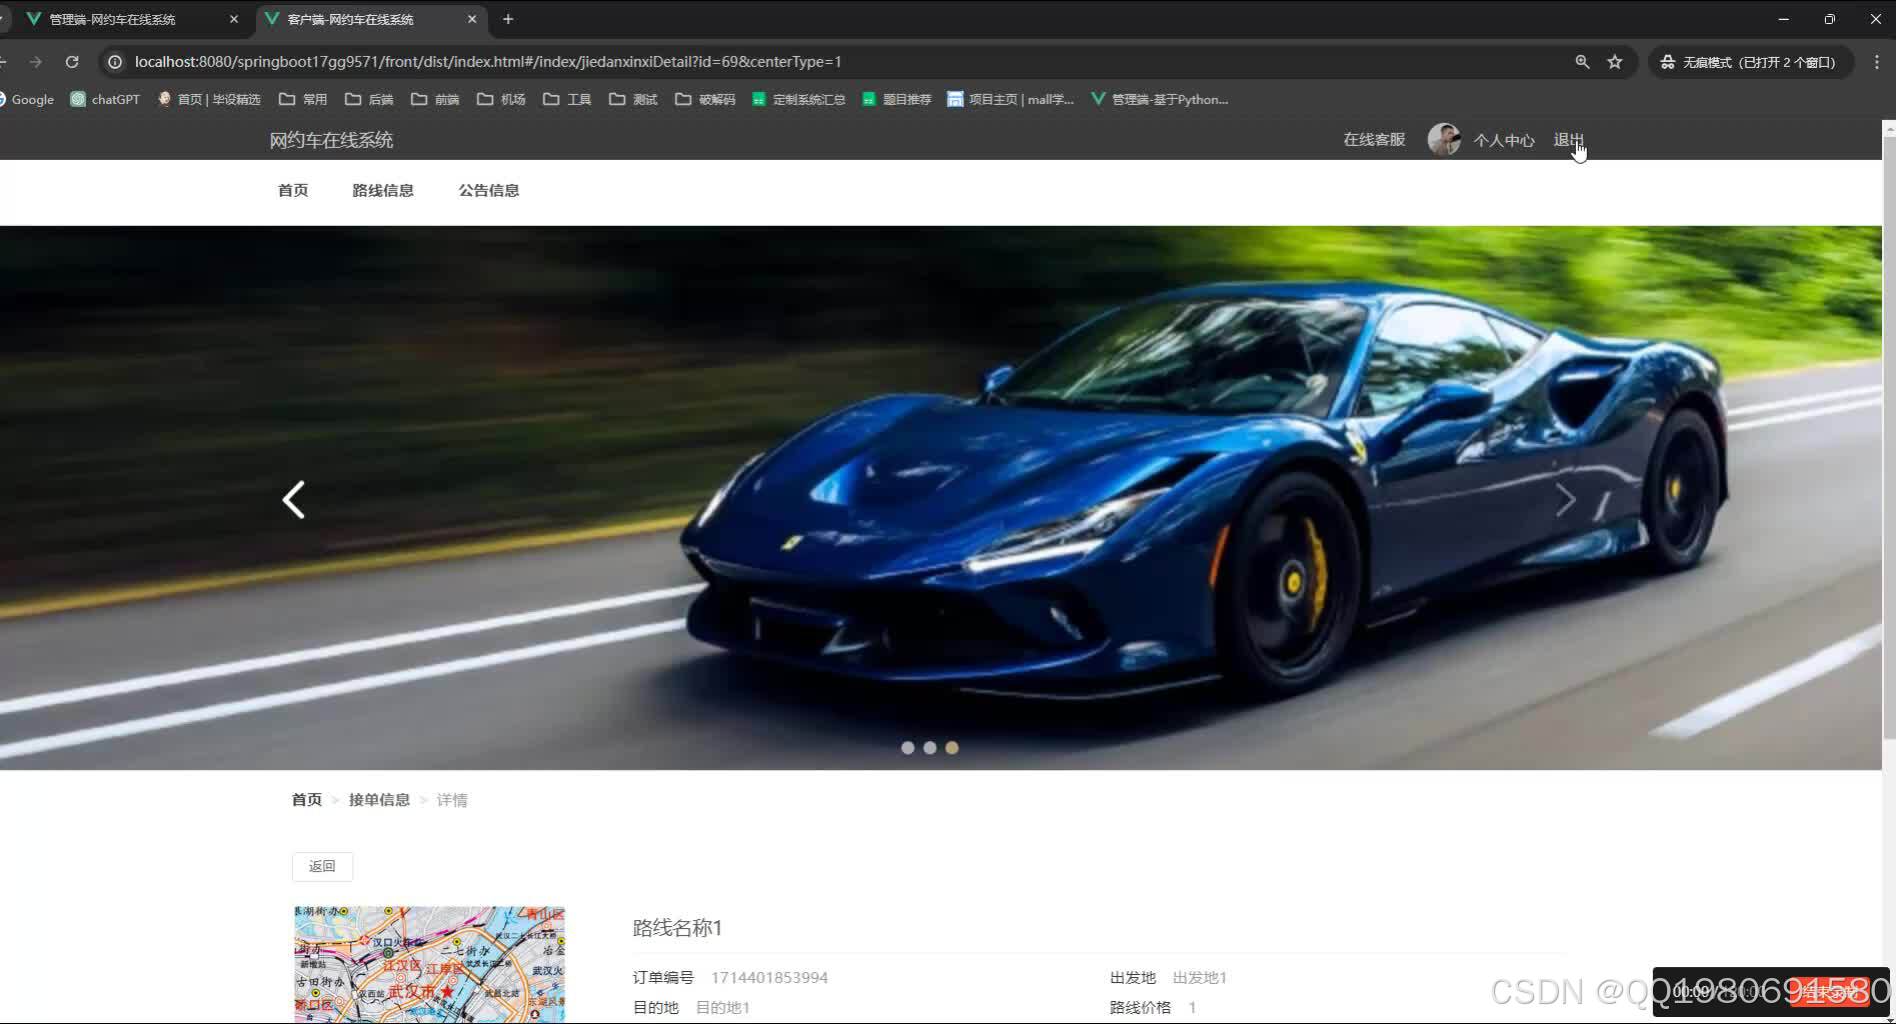Image resolution: width=1896 pixels, height=1024 pixels.
Task: Click the map thumbnail for 路线名称1
Action: coord(428,963)
